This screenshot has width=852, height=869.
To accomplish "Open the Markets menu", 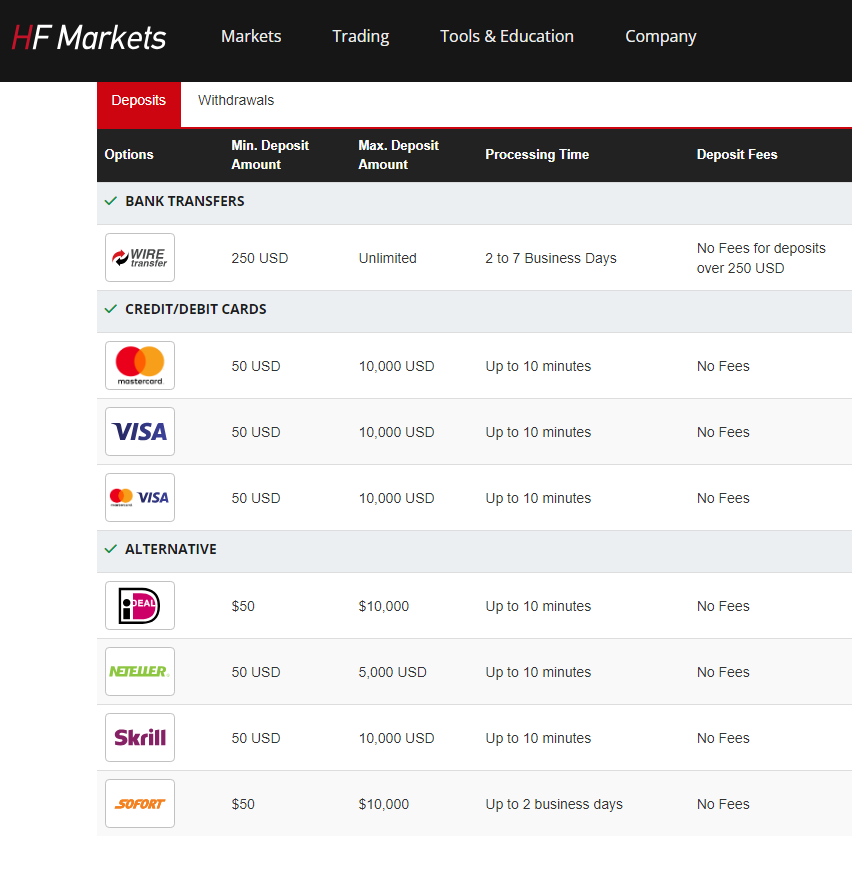I will coord(251,36).
